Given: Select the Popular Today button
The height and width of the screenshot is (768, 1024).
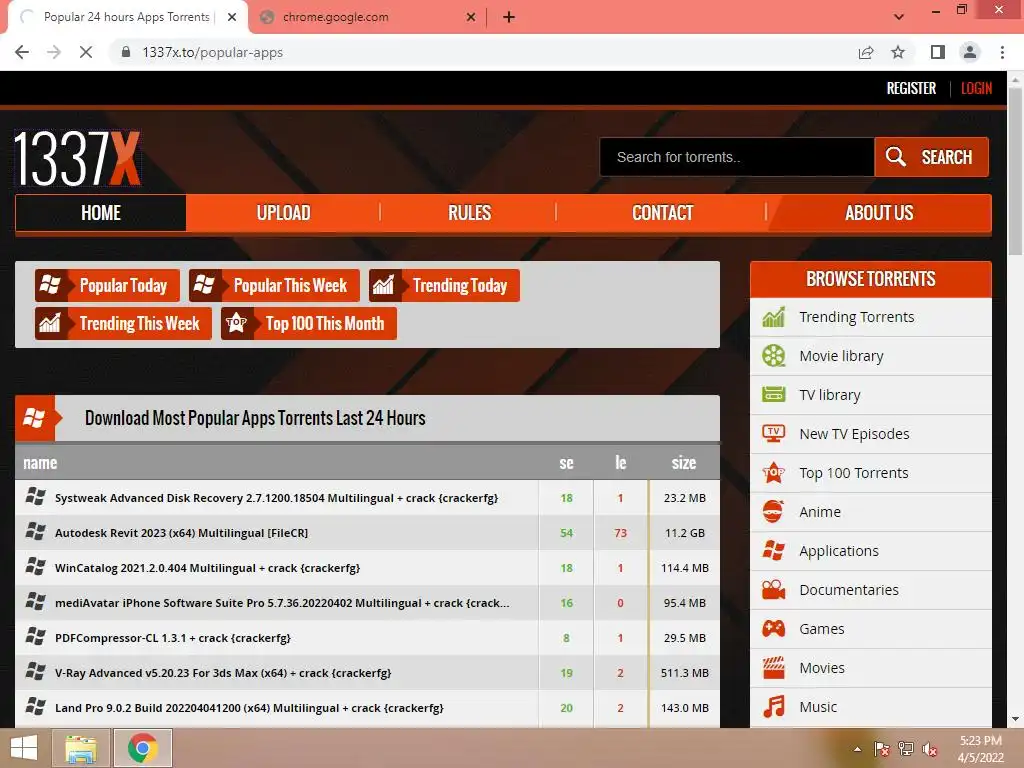Looking at the screenshot, I should pyautogui.click(x=107, y=285).
